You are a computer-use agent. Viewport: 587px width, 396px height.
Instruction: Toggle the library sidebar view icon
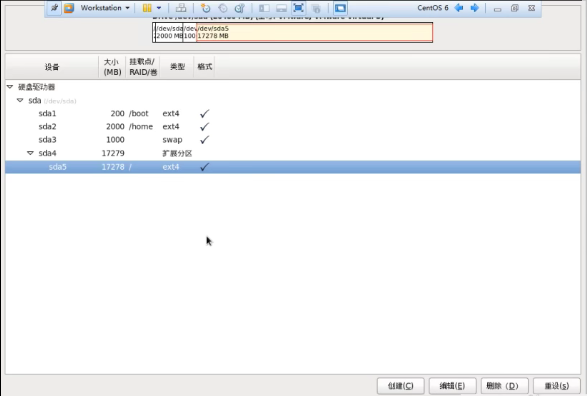point(264,8)
